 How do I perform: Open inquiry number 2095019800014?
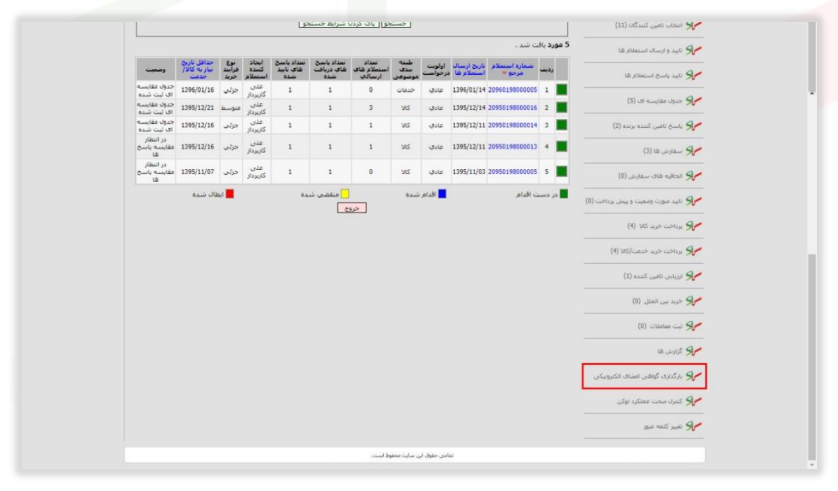[513, 125]
